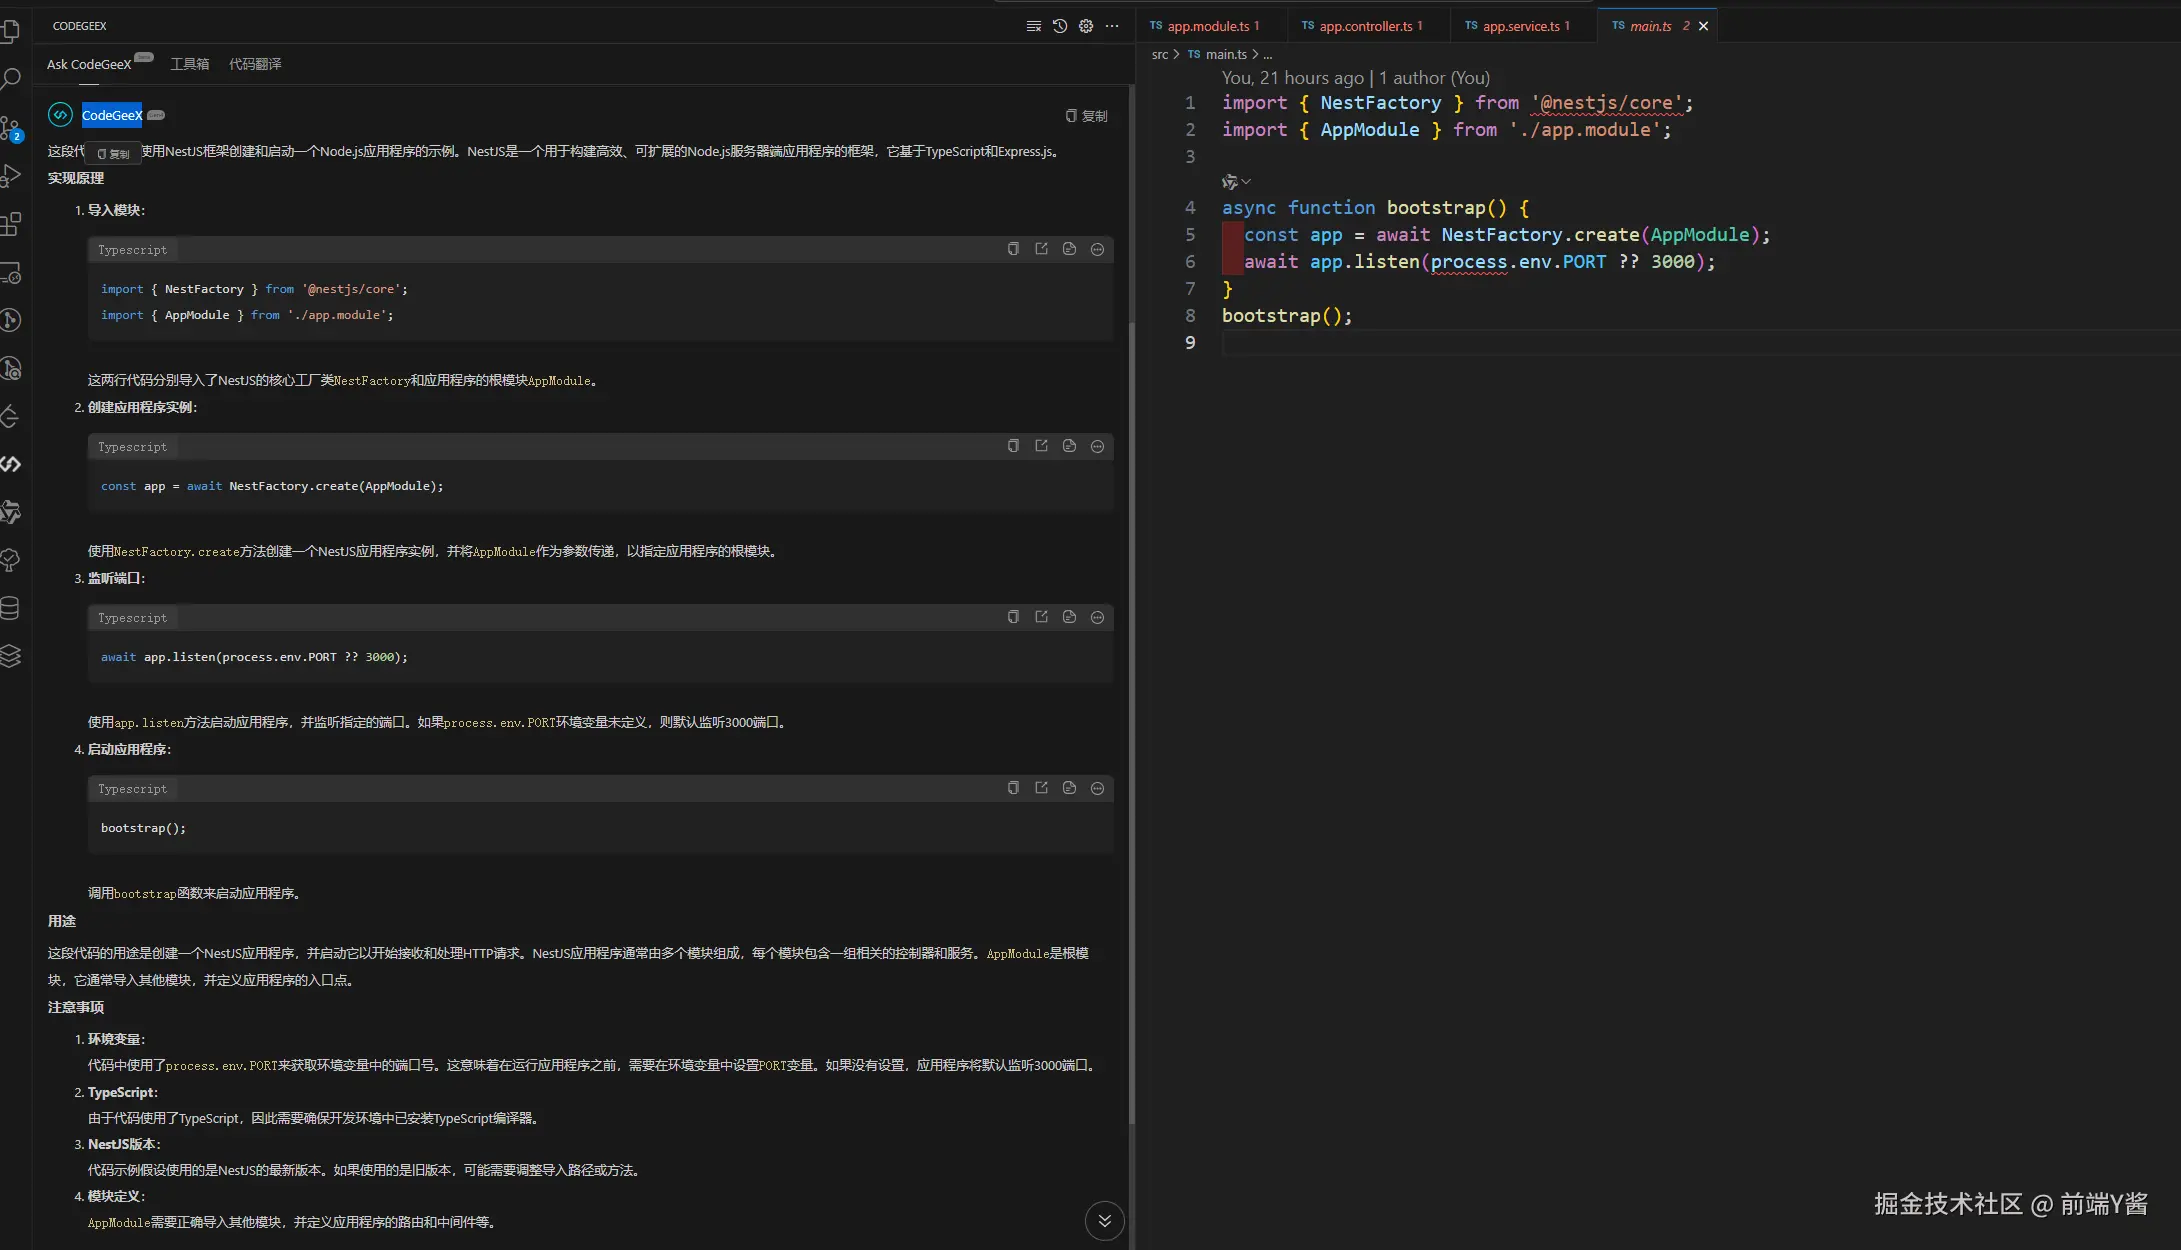Open more options on bootstrap() snippet
This screenshot has height=1250, width=2181.
1097,788
